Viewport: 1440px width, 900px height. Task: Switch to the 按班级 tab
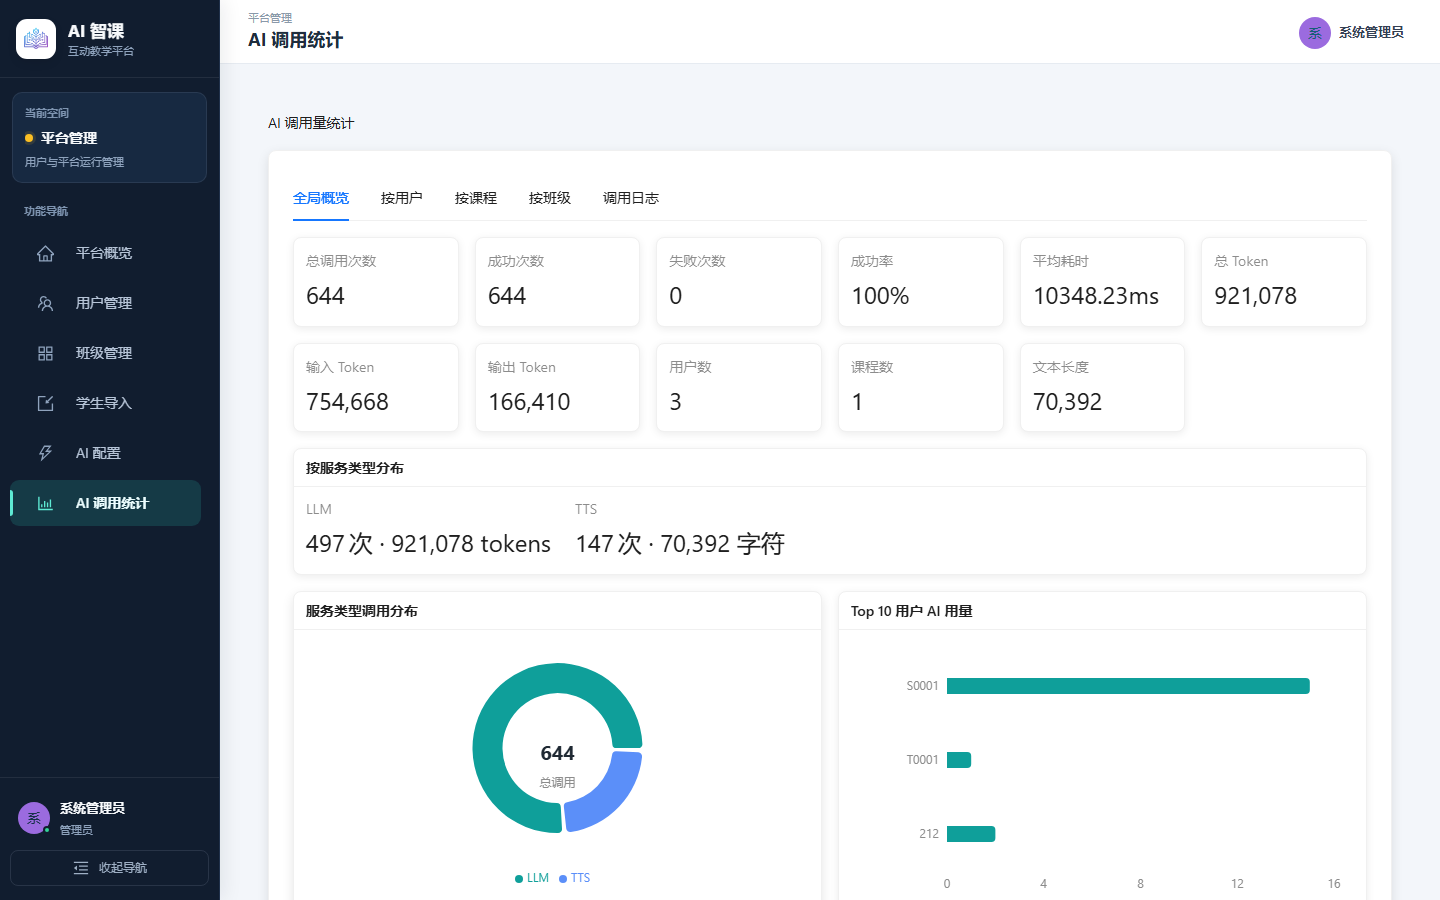pyautogui.click(x=550, y=198)
